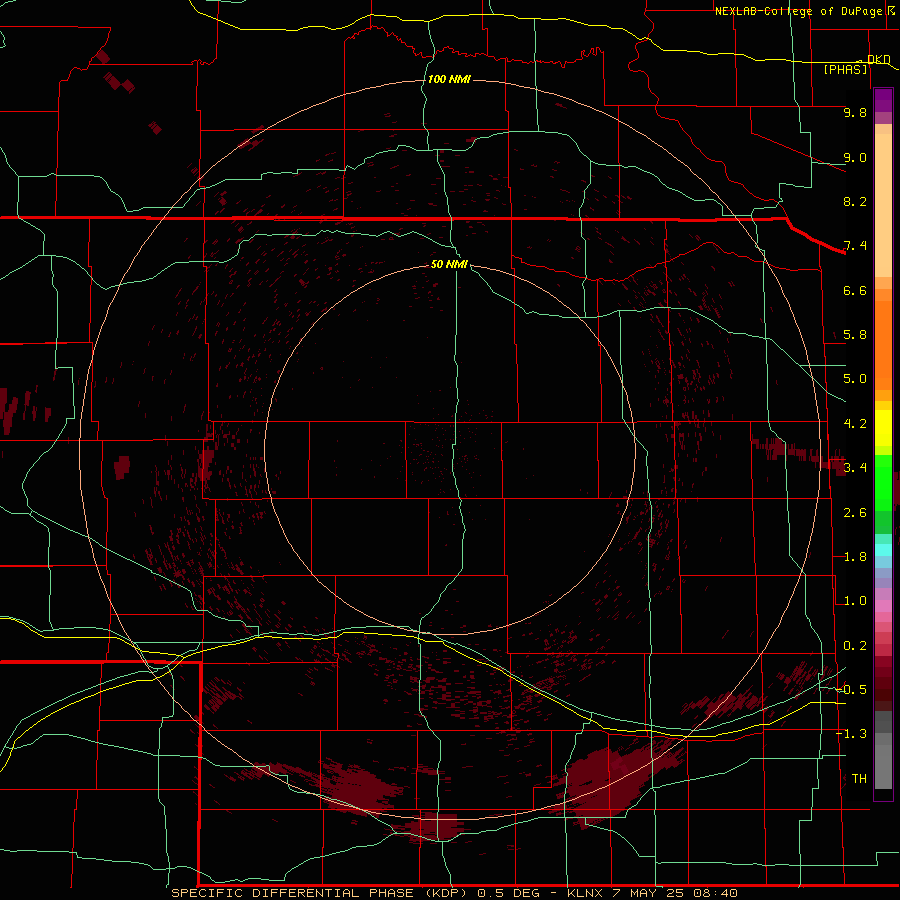
Task: Click the 8.2 scale value
Action: point(855,201)
